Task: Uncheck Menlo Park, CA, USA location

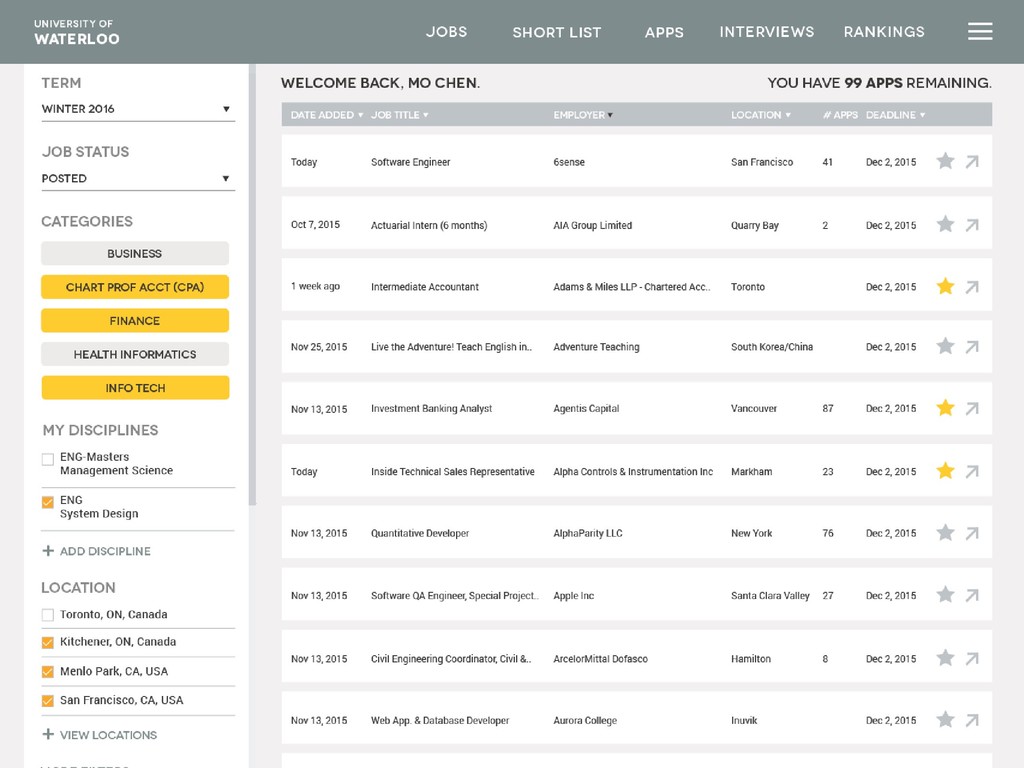Action: coord(48,671)
